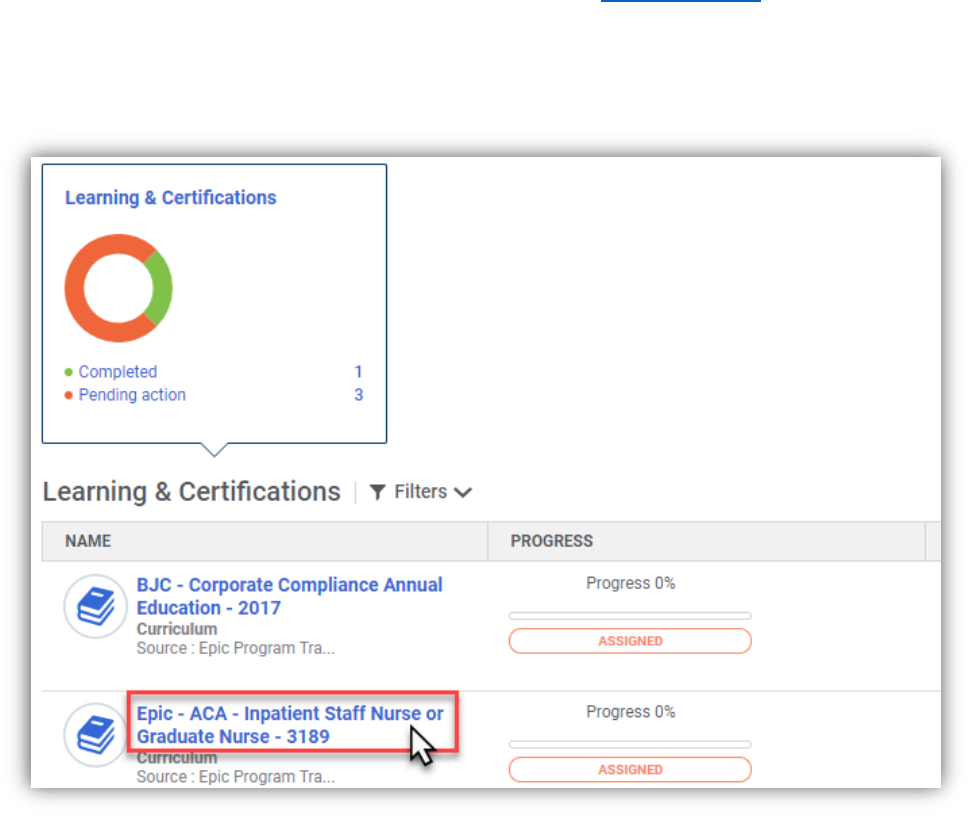Click the Pending action count of 3

click(x=358, y=395)
